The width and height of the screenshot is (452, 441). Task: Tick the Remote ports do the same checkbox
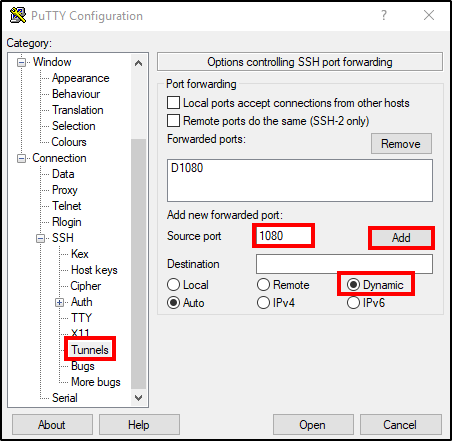(x=173, y=121)
